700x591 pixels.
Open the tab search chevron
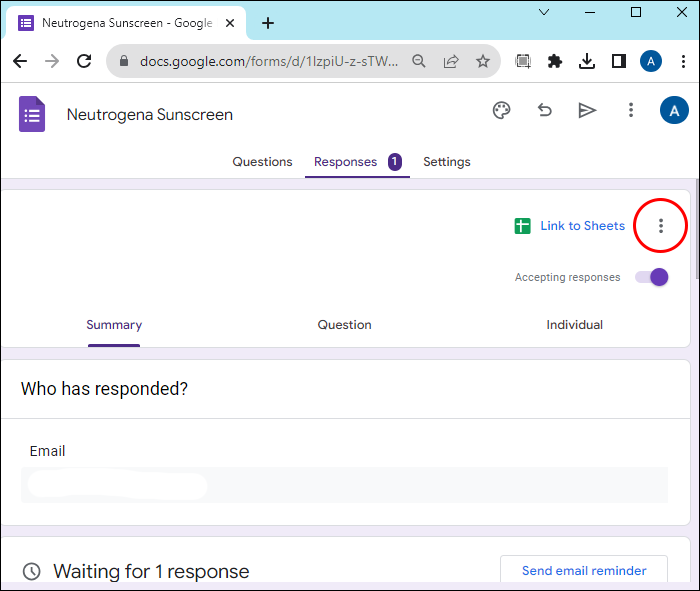click(544, 12)
